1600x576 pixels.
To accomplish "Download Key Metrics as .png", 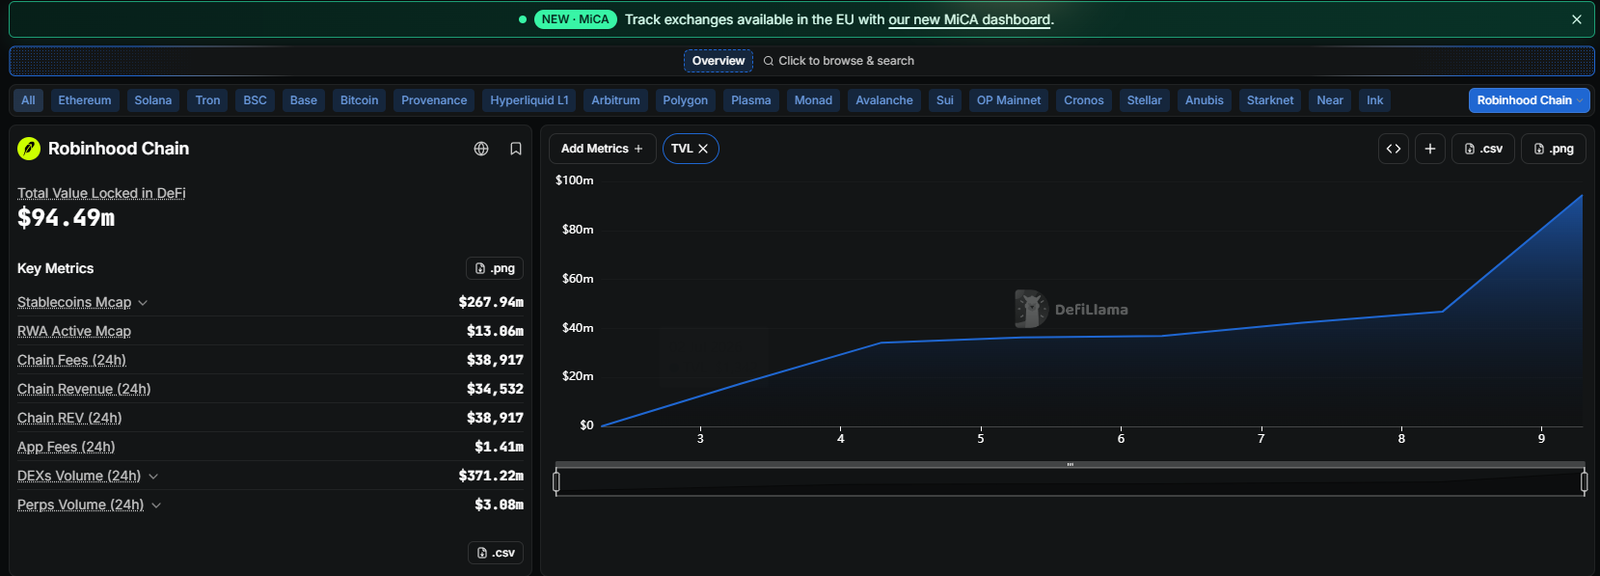I will (495, 268).
